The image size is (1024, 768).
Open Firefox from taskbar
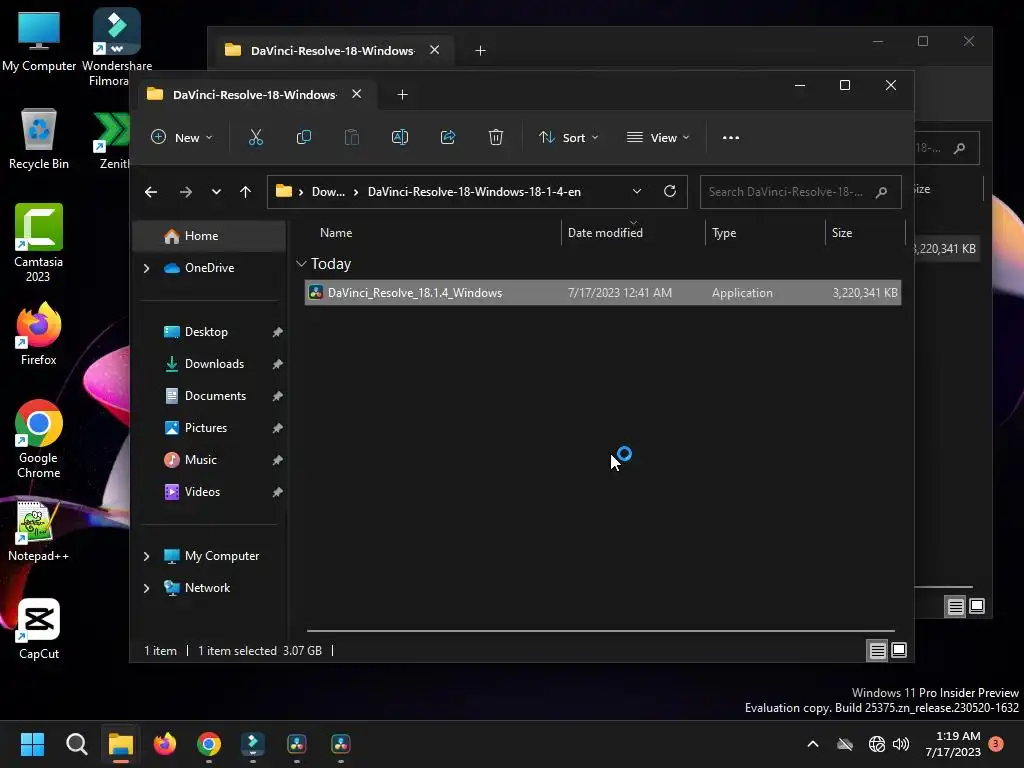[x=165, y=744]
